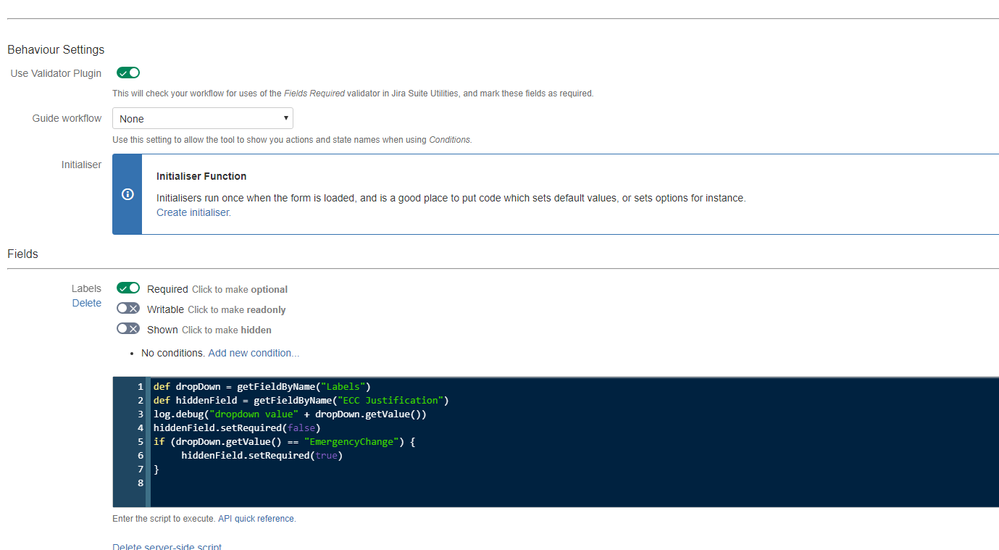Click the Add new condition link
Screen dimensions: 999x550
[254, 353]
